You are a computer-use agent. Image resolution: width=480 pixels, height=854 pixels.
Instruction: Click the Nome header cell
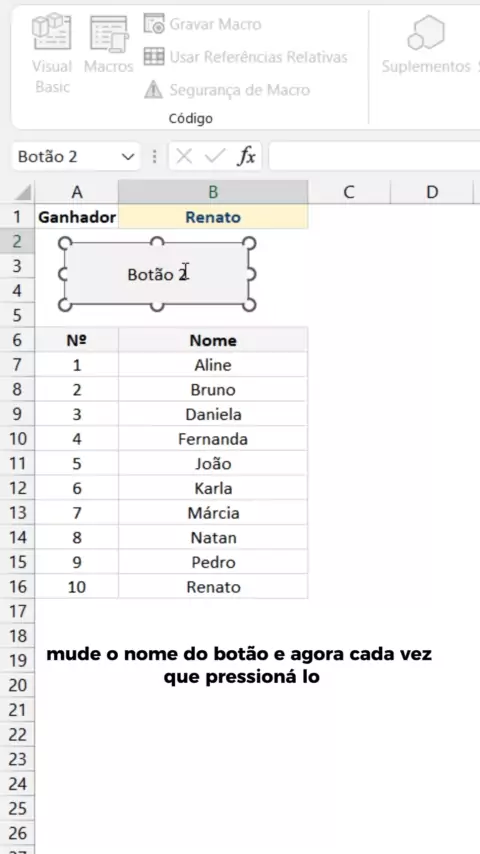tap(213, 340)
